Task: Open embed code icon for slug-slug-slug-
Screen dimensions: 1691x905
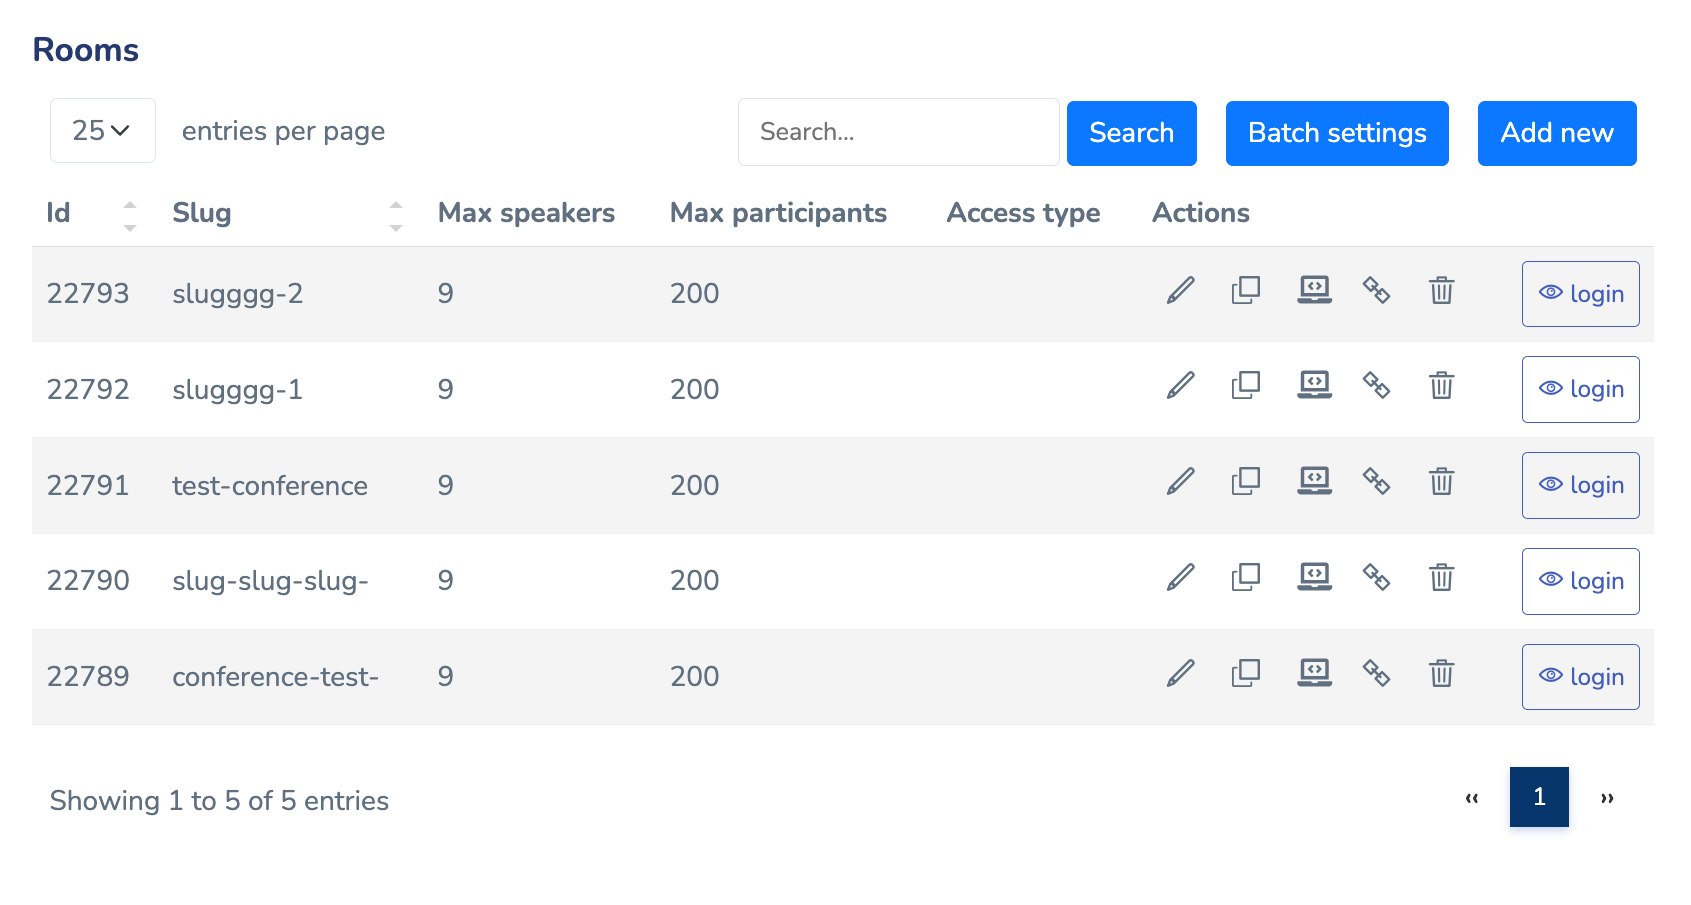Action: click(x=1315, y=578)
